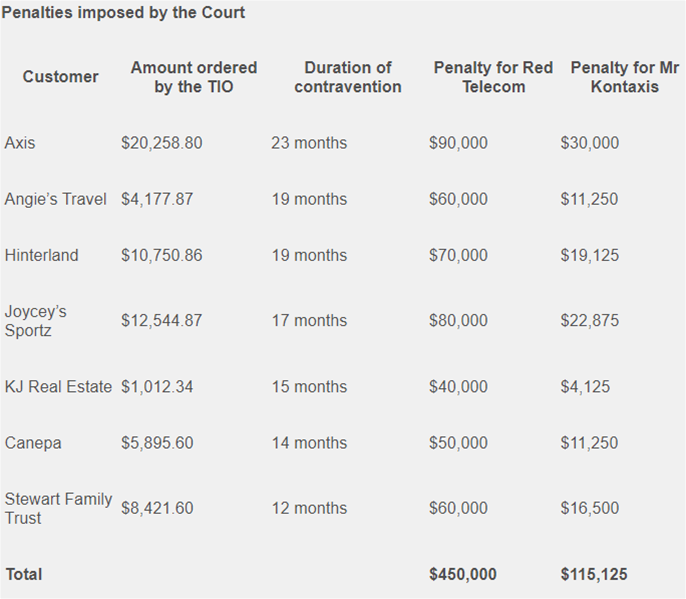Click the Axis customer cell
This screenshot has height=599, width=686.
[x=20, y=143]
